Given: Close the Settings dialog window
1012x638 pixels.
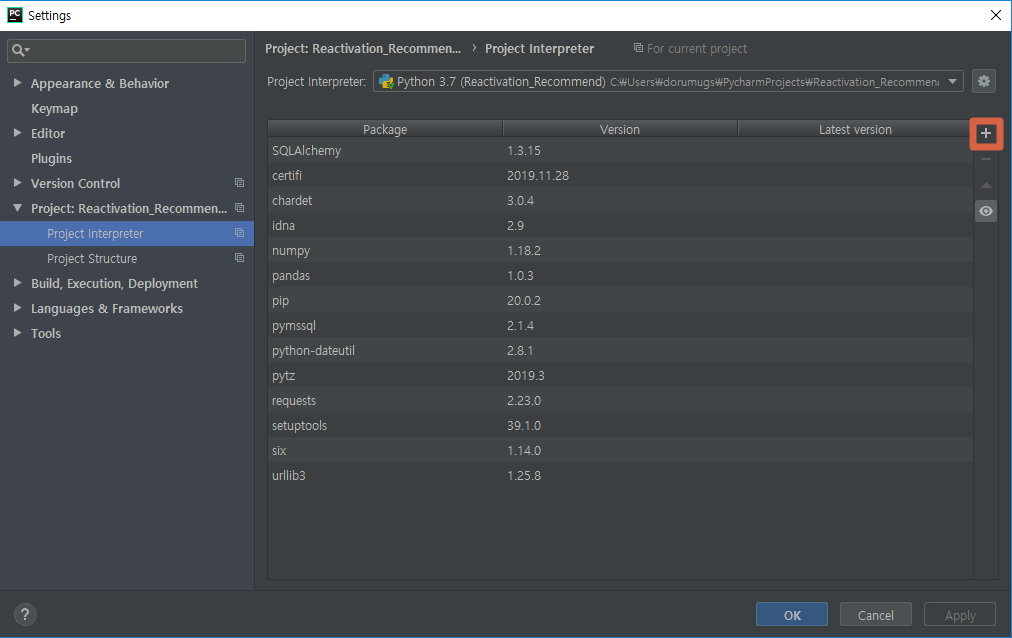Looking at the screenshot, I should click(996, 15).
